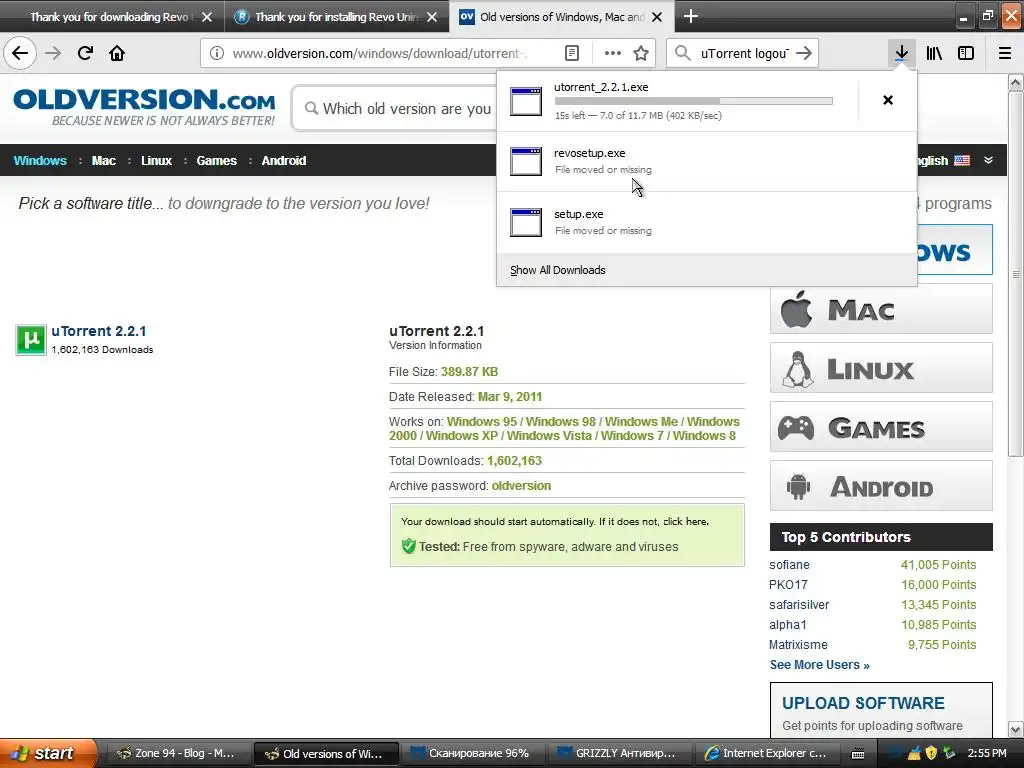Click the 'click here' manual download link
This screenshot has height=768, width=1024.
(685, 521)
